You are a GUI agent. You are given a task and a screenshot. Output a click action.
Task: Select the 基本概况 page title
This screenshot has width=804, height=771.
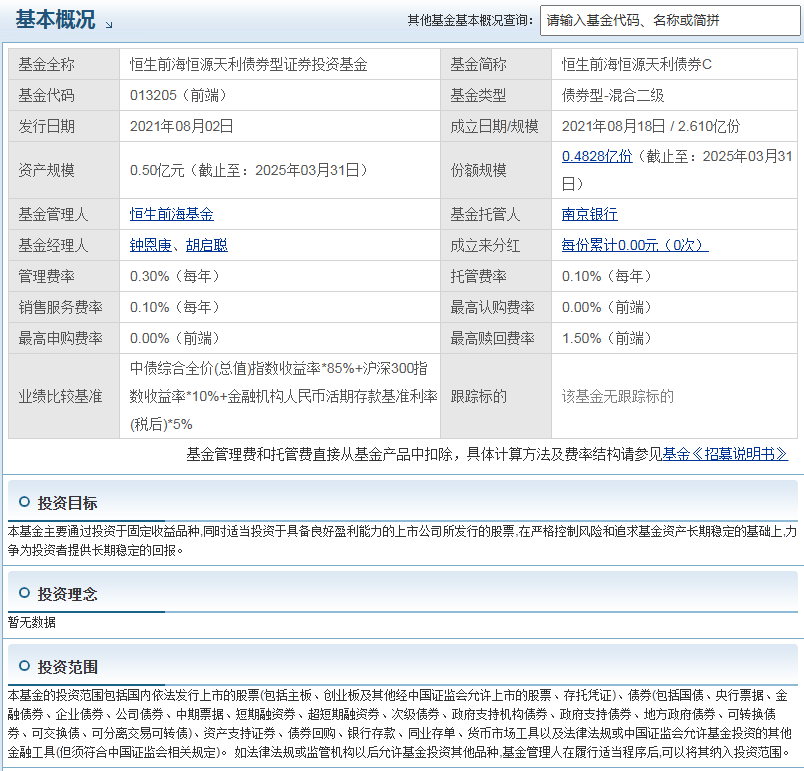pos(55,19)
